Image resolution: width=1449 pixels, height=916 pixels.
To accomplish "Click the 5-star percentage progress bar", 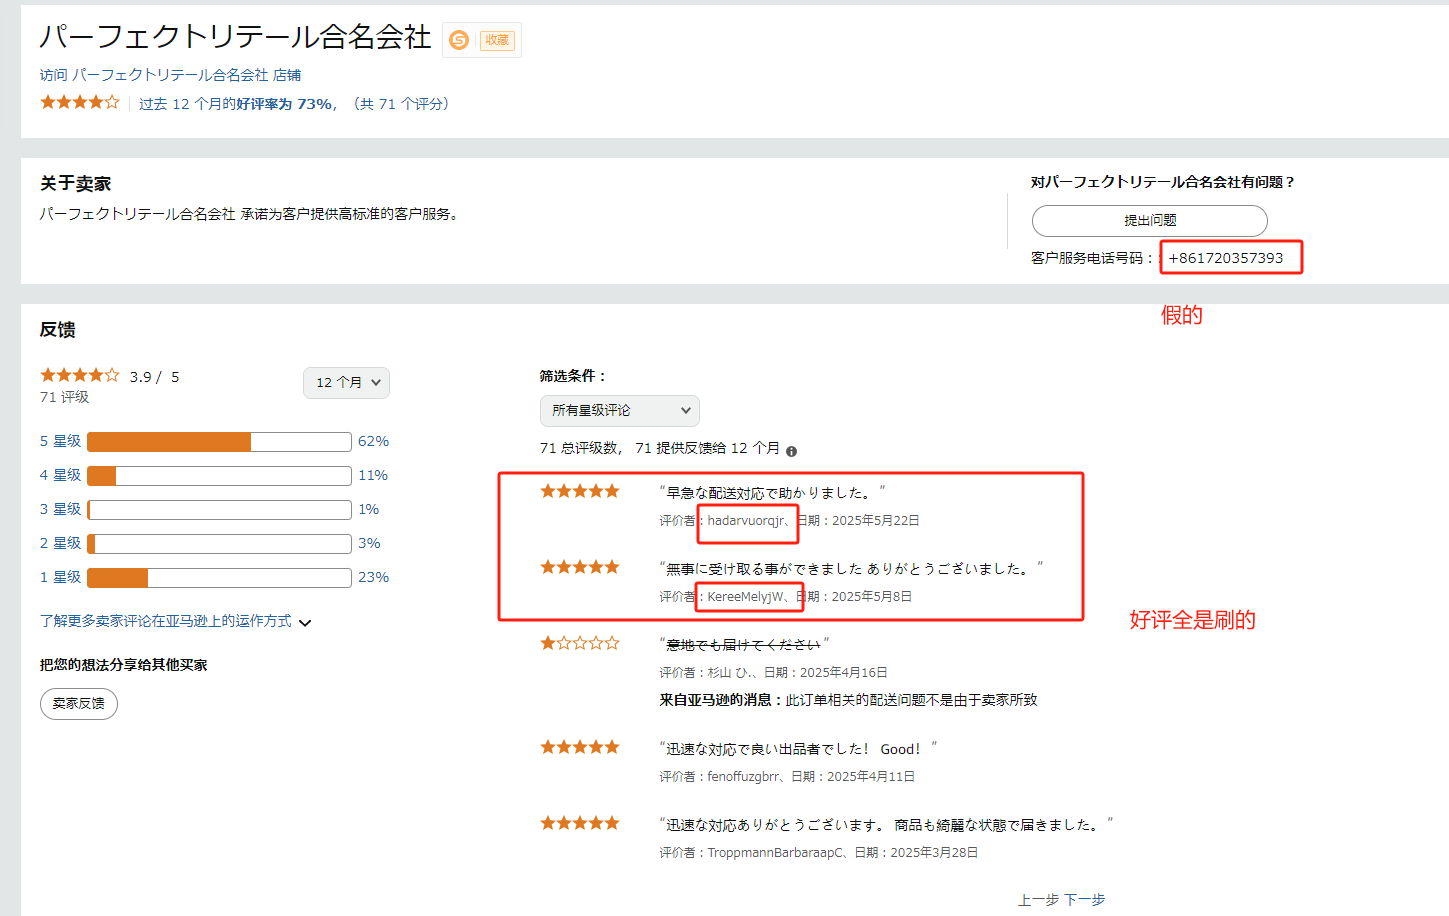I will click(217, 440).
